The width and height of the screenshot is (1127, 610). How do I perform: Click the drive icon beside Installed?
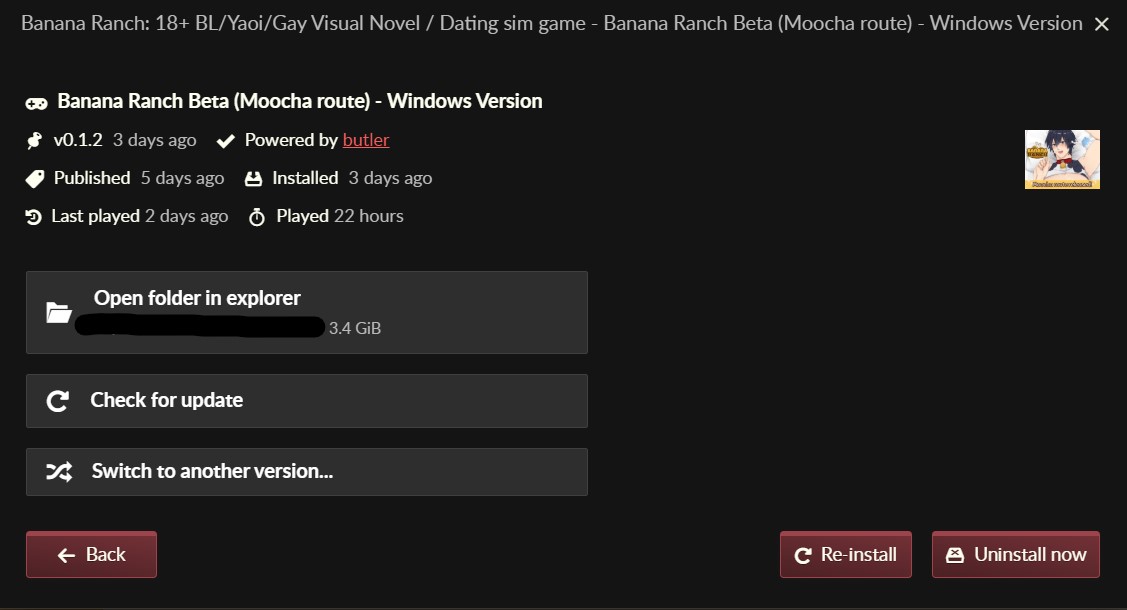click(254, 179)
